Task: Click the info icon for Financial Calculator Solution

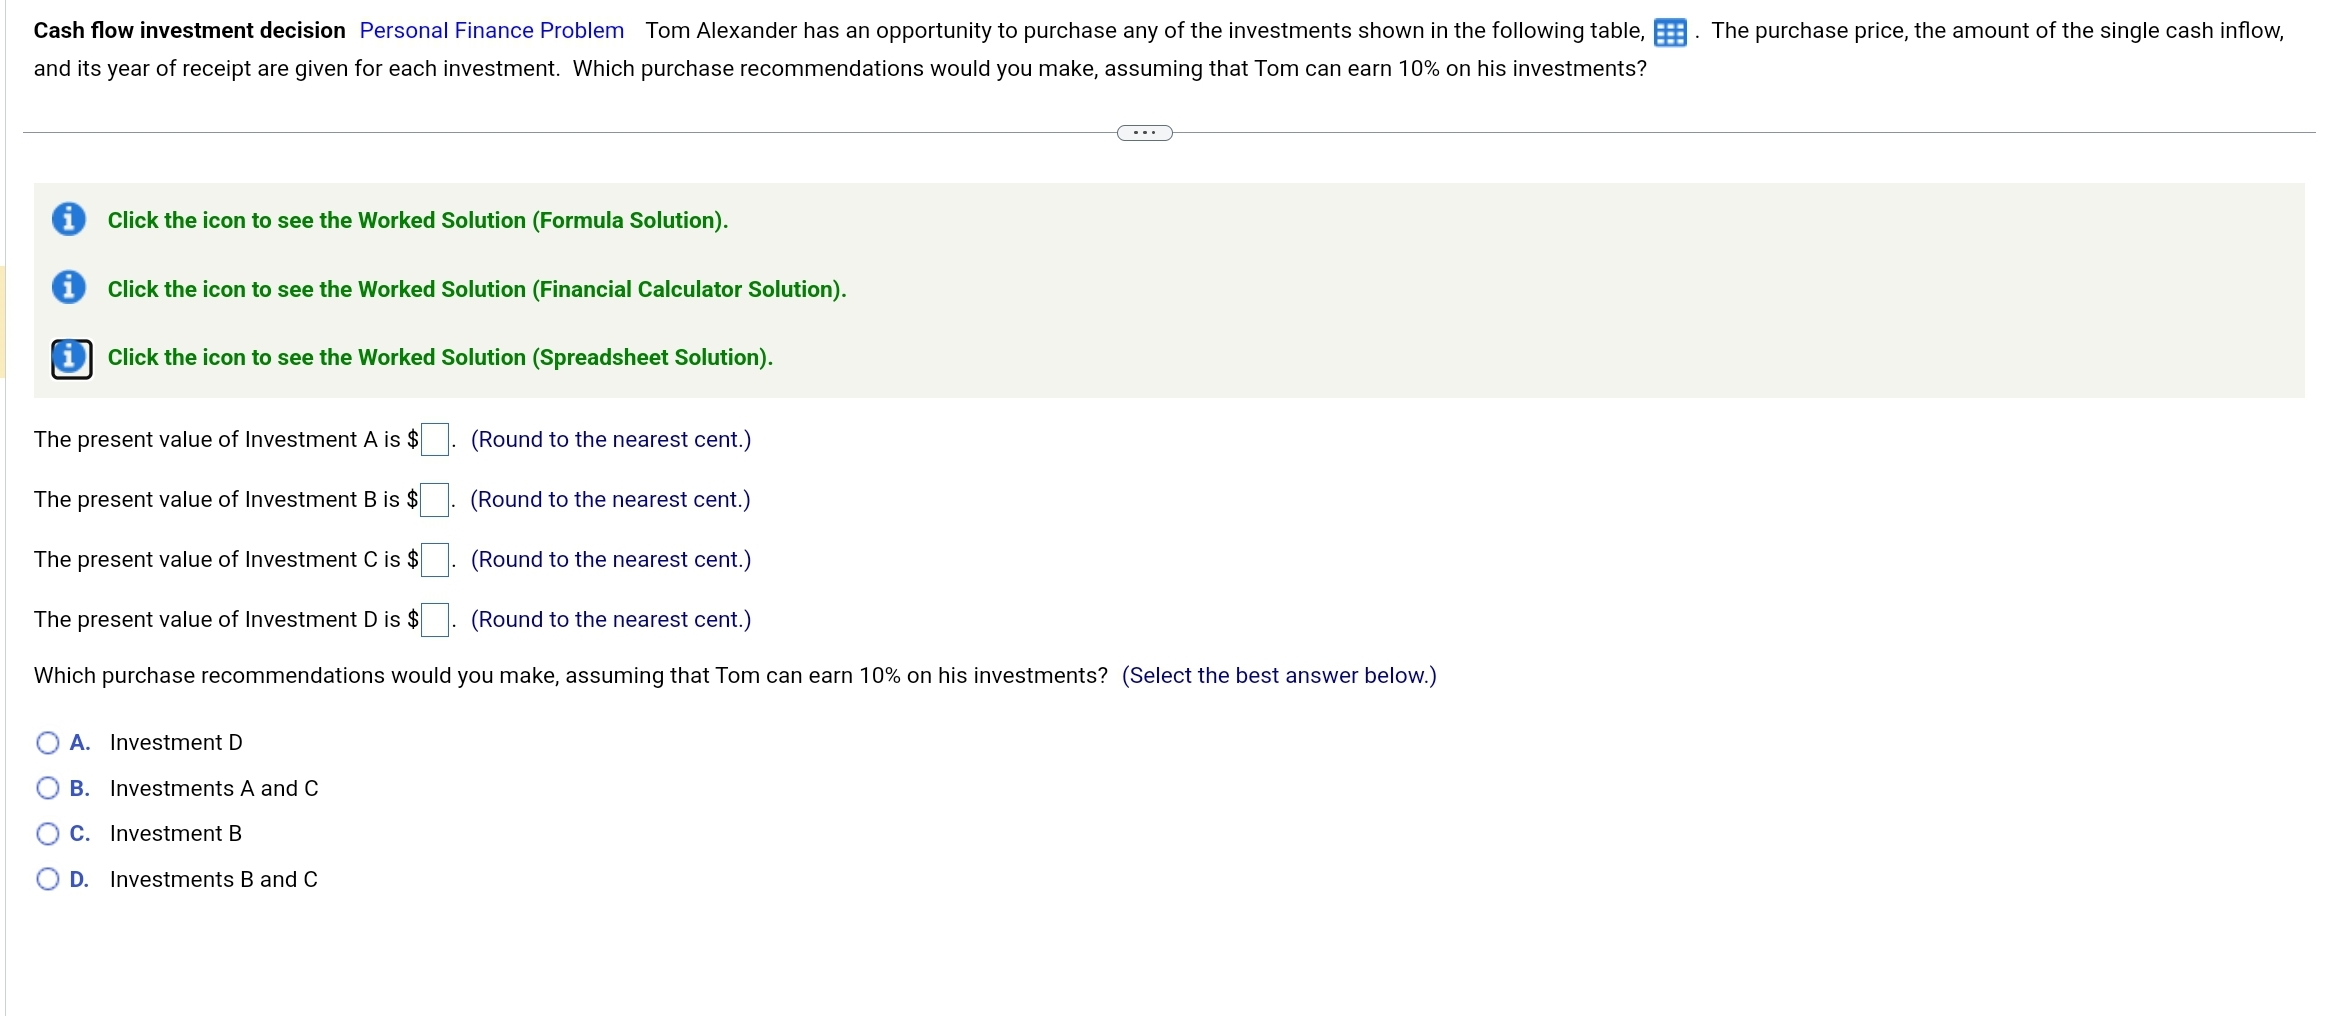Action: click(67, 288)
